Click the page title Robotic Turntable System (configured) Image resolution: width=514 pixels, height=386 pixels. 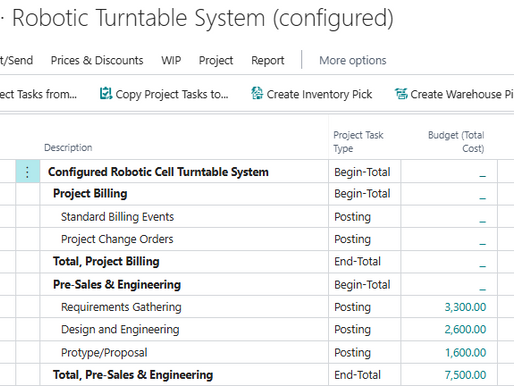203,18
